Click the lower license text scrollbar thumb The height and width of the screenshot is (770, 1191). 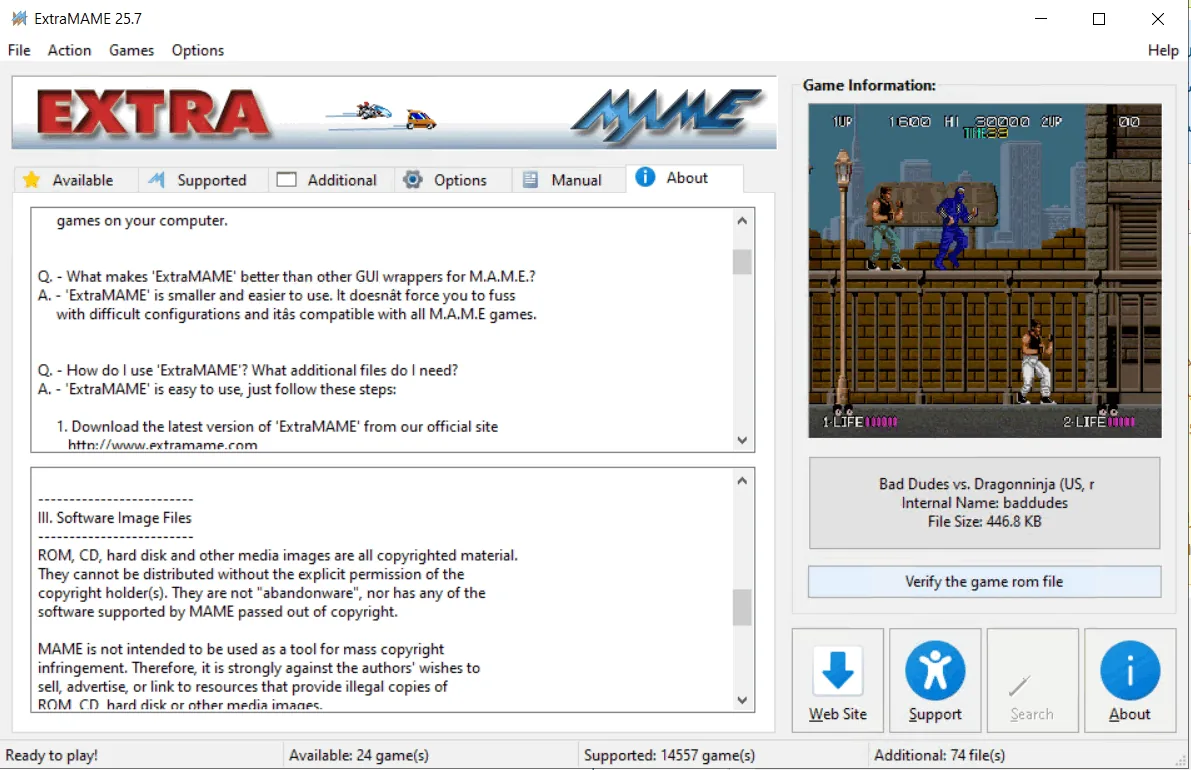click(x=742, y=607)
